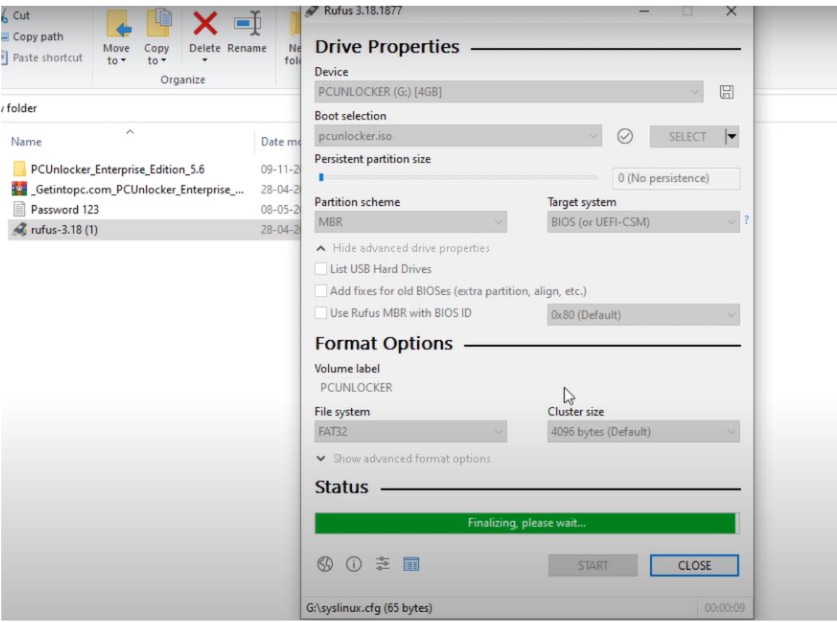Click the CLOSE button in Rufus

coord(694,565)
